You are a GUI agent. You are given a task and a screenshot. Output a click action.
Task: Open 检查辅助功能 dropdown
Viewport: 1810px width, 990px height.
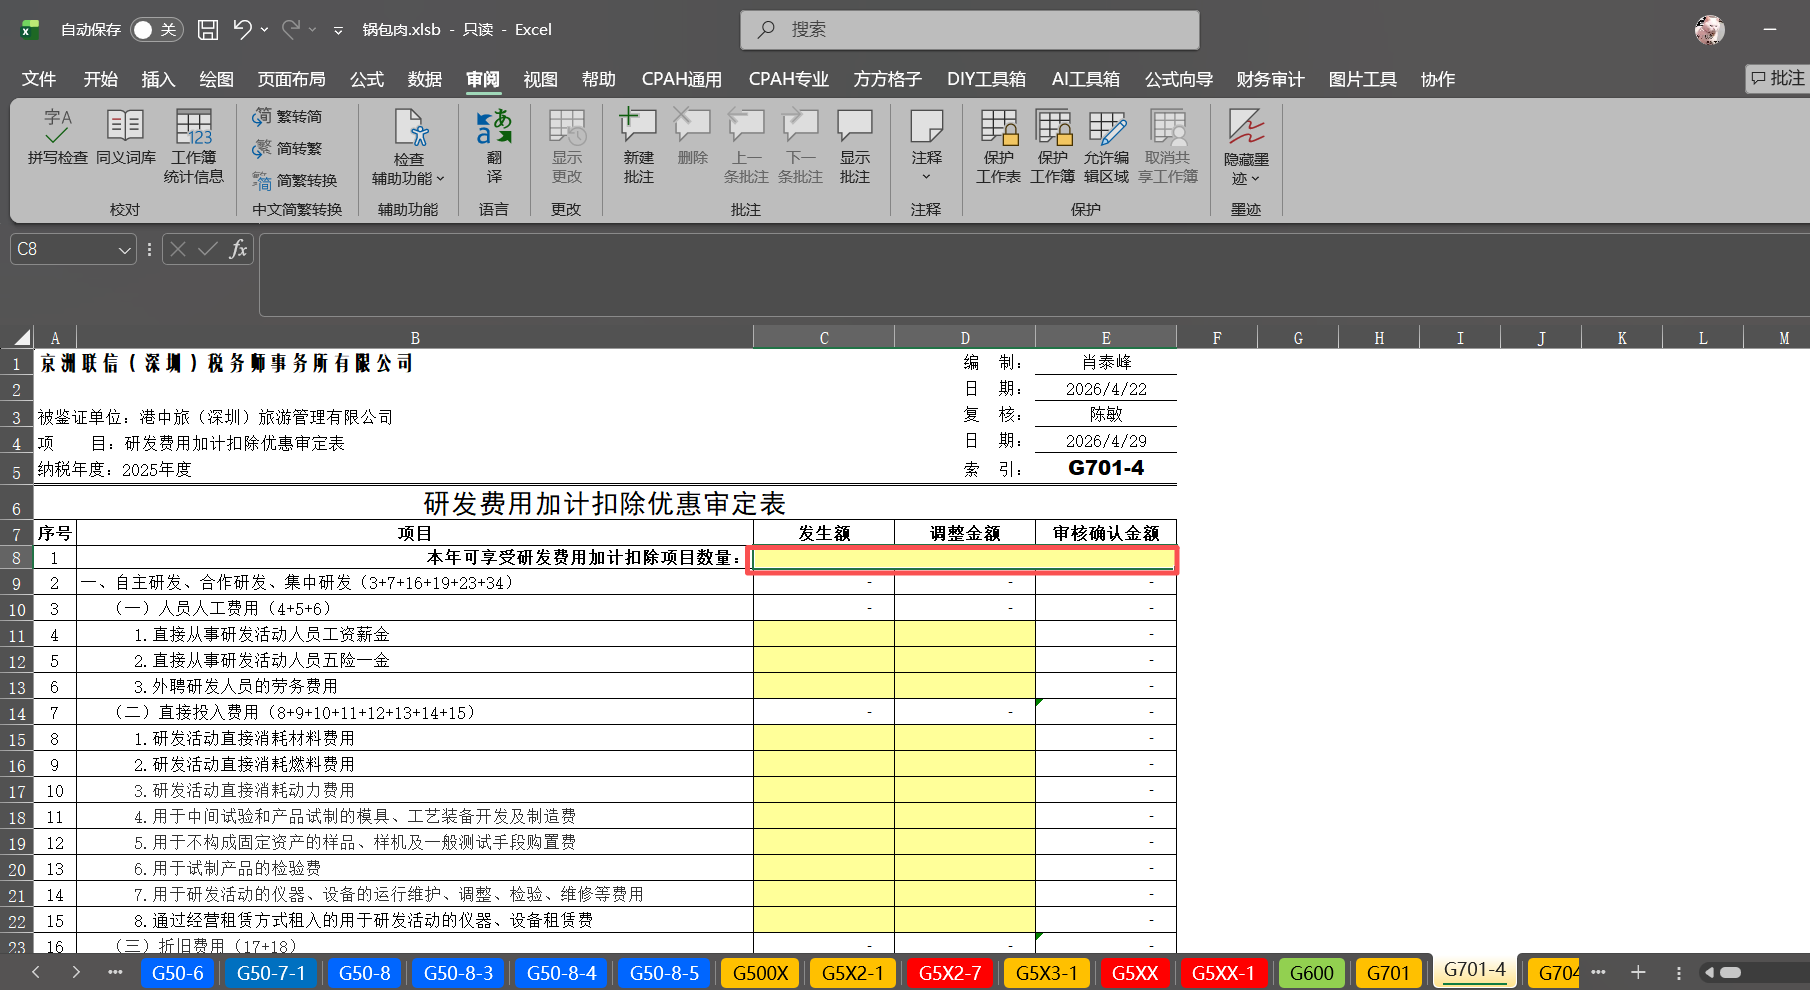tap(409, 147)
